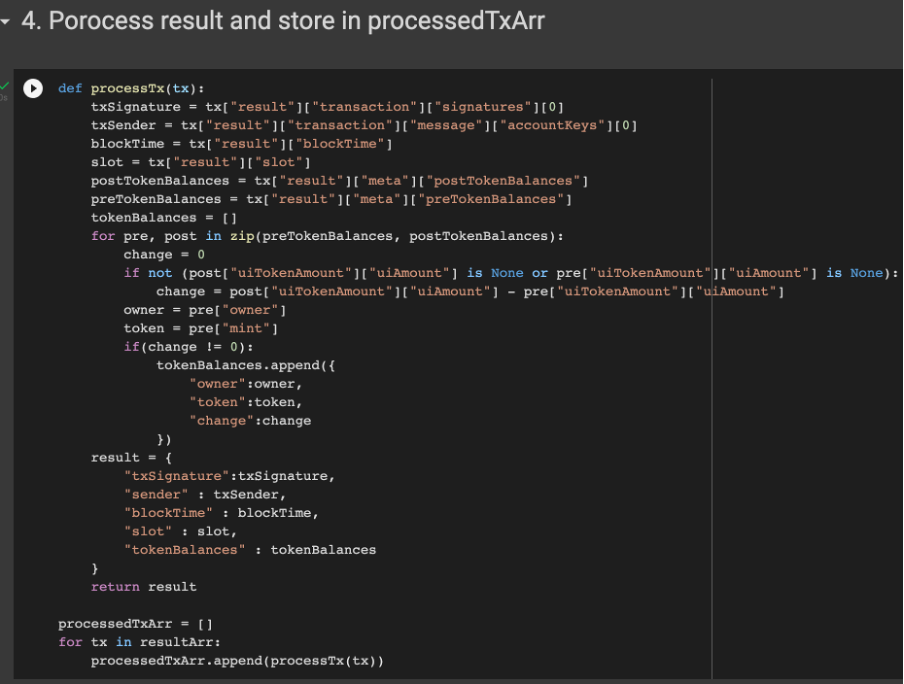
Task: Click the txSignature assignment line
Action: (x=327, y=107)
